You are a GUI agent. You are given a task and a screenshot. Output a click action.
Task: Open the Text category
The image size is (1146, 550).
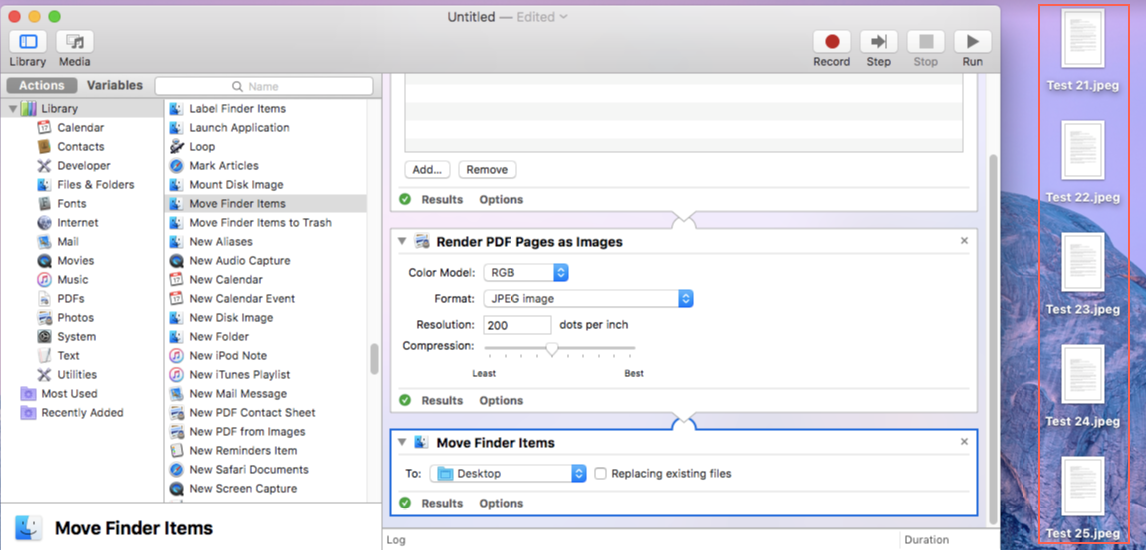coord(68,356)
